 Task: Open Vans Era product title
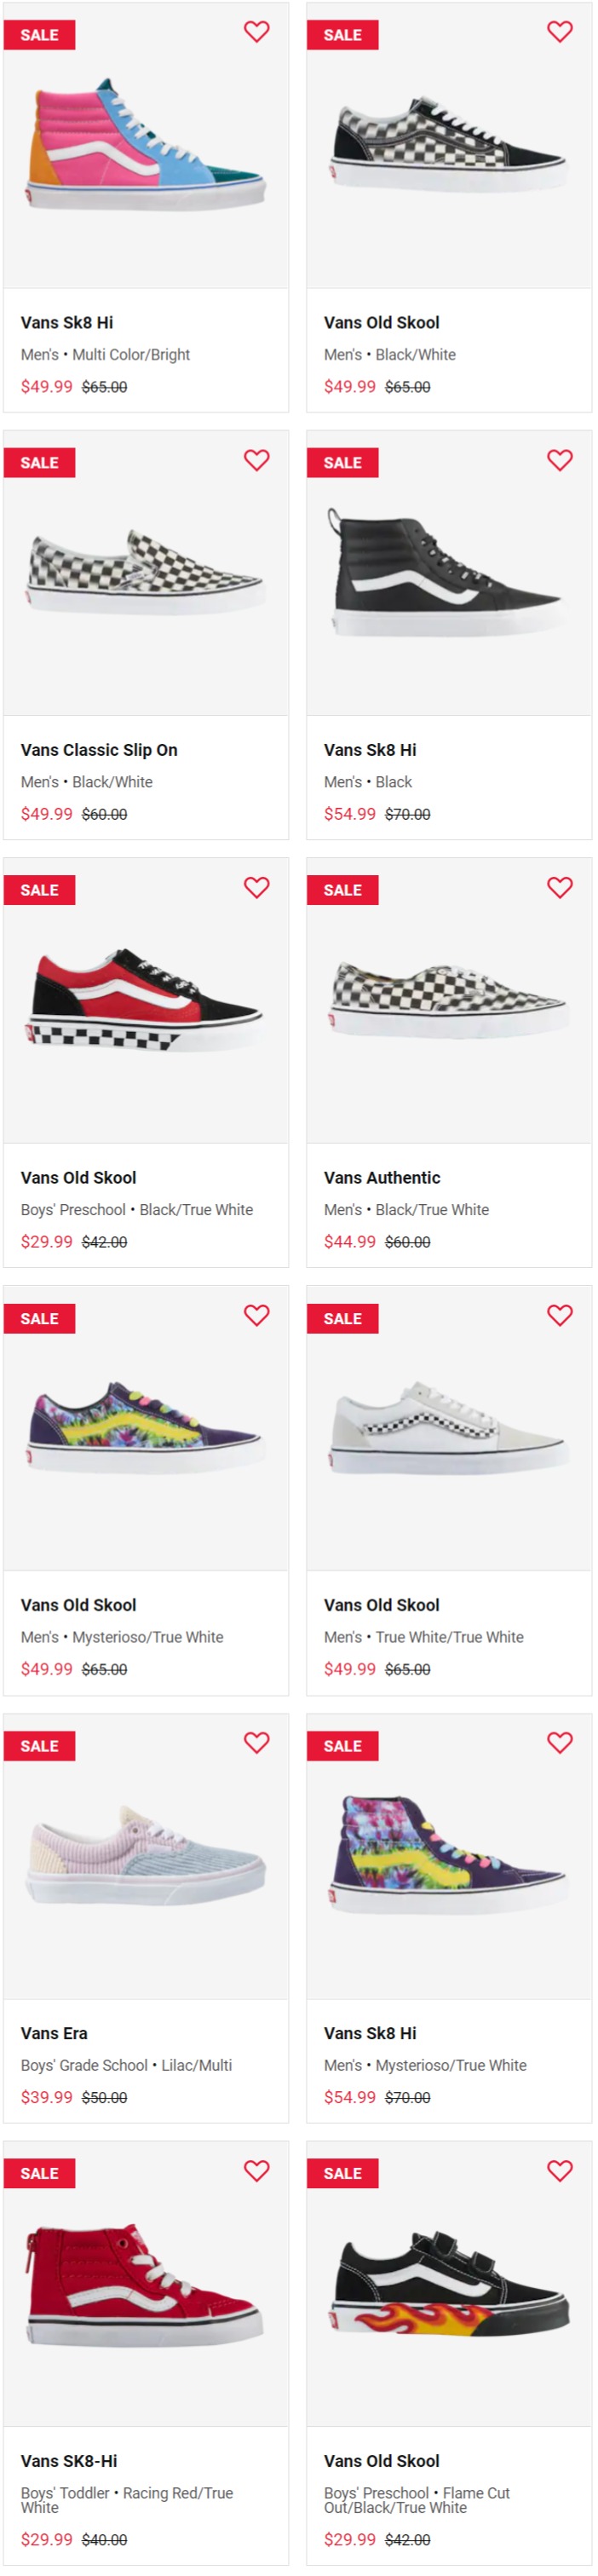coord(54,2034)
